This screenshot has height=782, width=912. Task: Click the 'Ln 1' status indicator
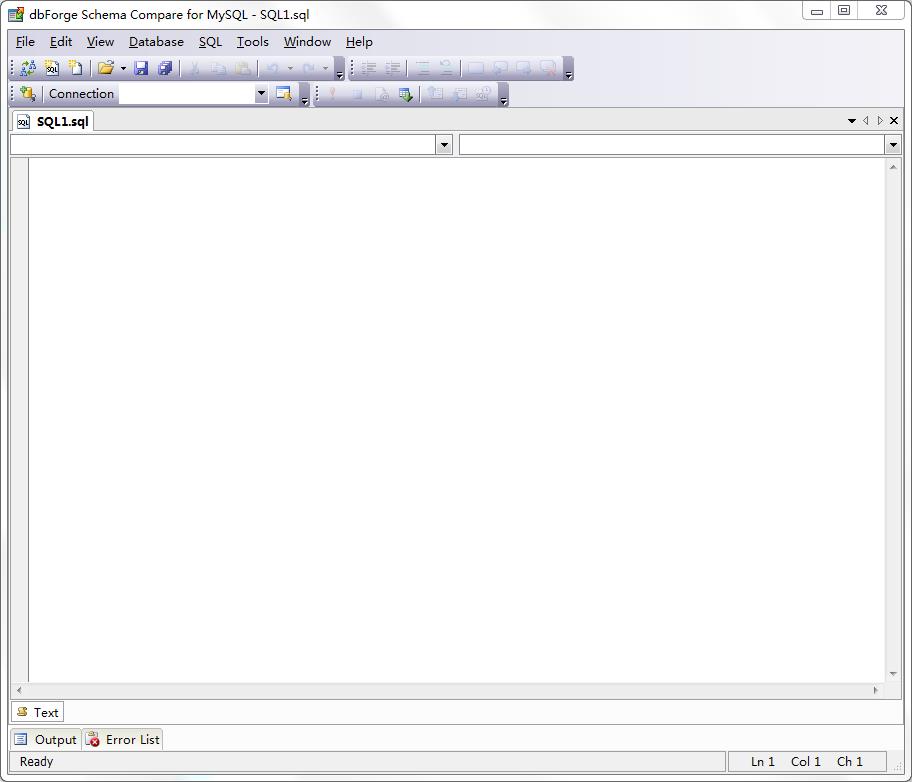click(763, 761)
